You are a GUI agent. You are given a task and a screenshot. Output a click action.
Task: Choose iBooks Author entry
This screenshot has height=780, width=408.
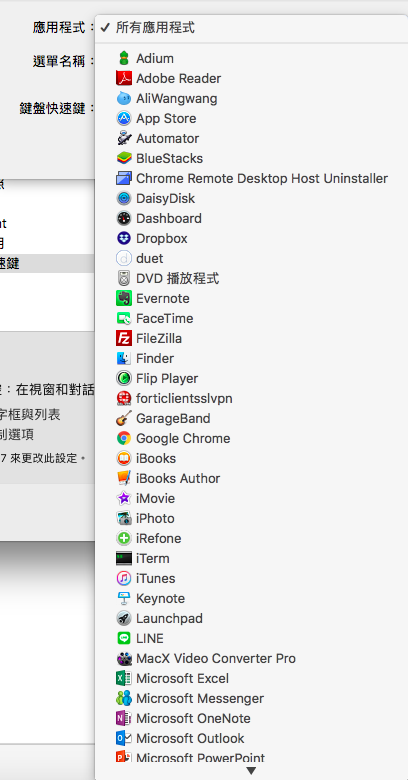tap(251, 479)
